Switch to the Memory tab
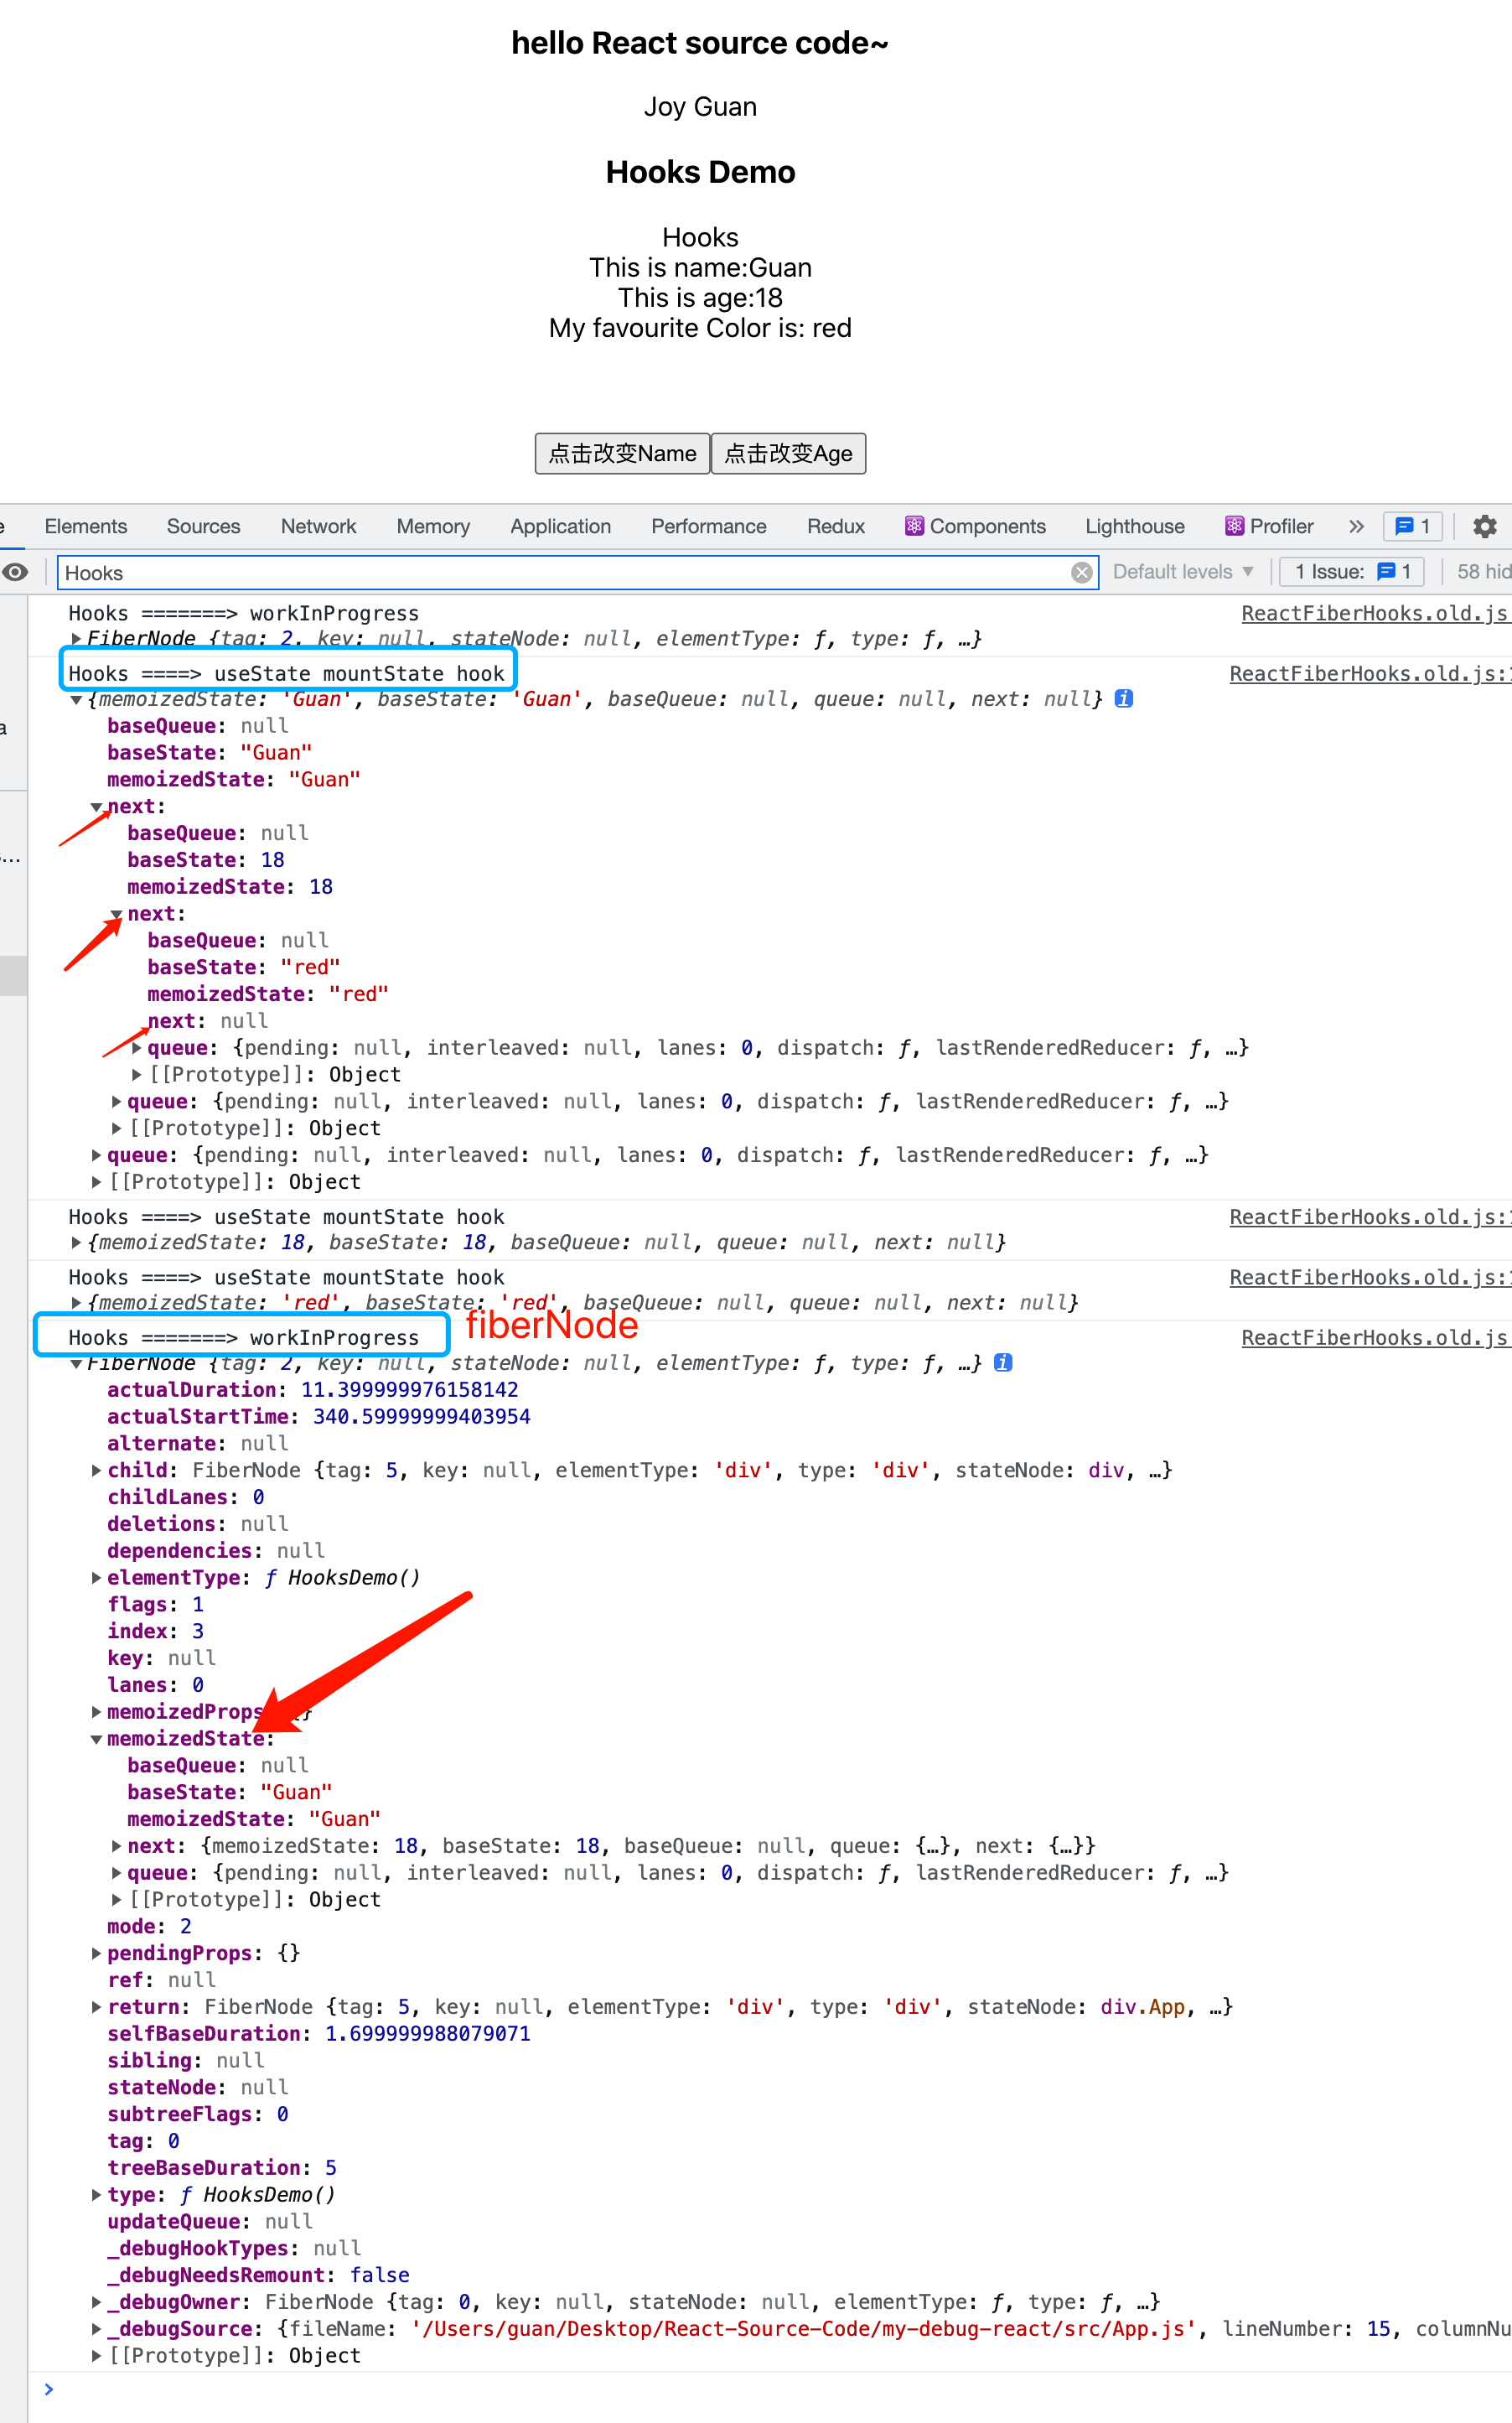 click(x=433, y=526)
